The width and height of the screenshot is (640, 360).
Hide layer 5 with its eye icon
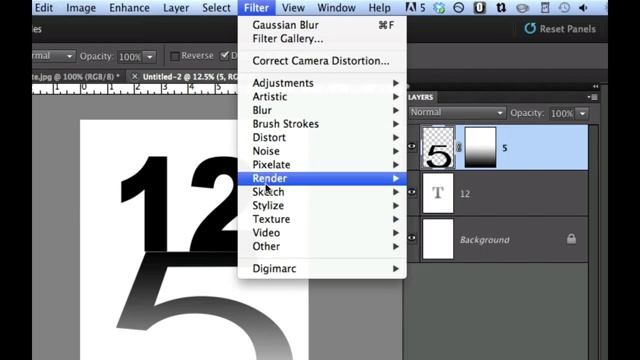tap(412, 146)
